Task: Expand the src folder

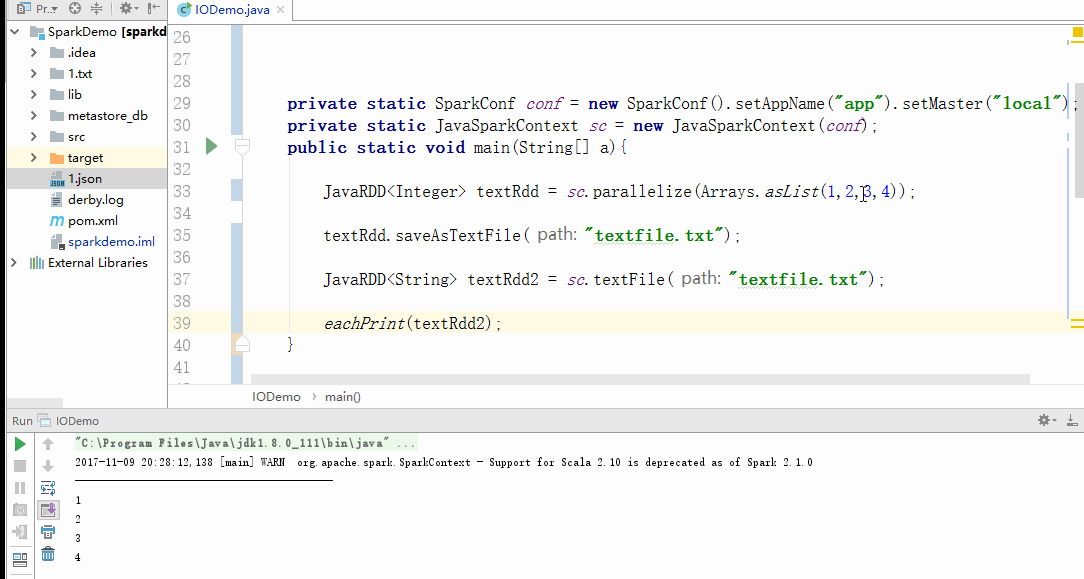Action: point(33,137)
